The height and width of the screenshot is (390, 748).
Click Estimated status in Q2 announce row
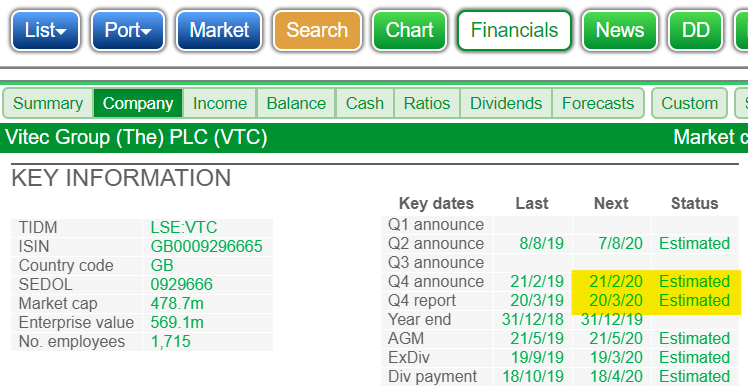click(x=694, y=244)
